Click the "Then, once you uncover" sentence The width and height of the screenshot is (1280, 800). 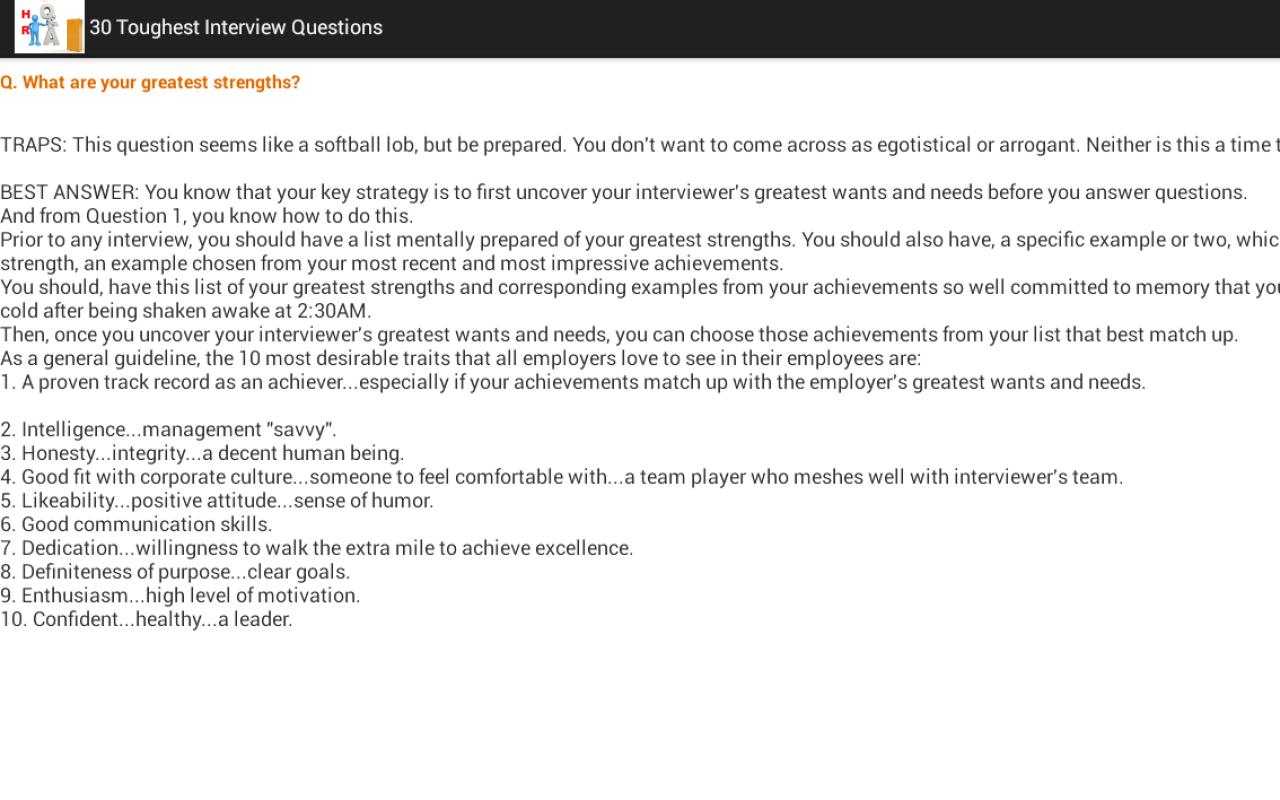click(x=619, y=335)
